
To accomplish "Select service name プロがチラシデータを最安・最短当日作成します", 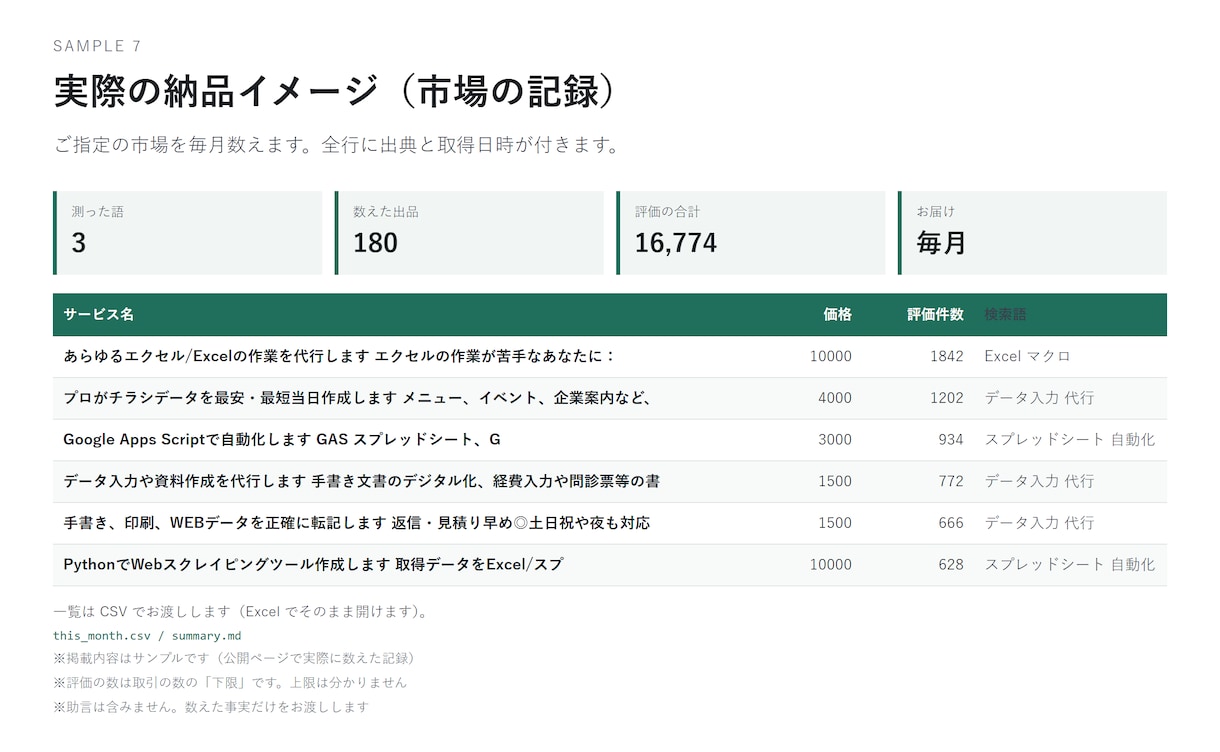I will coord(358,398).
